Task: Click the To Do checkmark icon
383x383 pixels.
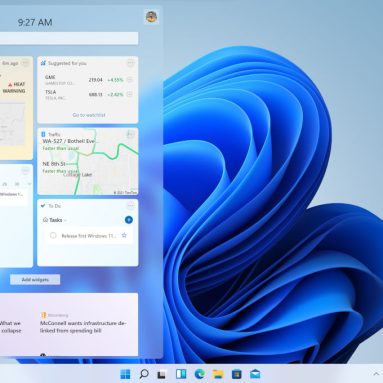Action: click(43, 206)
